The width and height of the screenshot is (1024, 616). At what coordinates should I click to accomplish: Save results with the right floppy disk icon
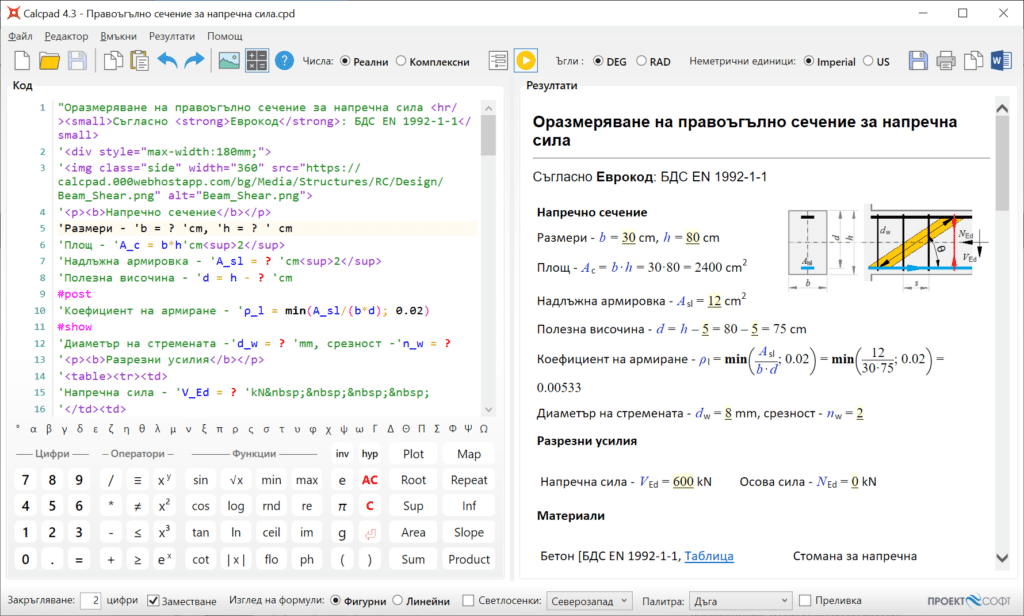pyautogui.click(x=918, y=61)
